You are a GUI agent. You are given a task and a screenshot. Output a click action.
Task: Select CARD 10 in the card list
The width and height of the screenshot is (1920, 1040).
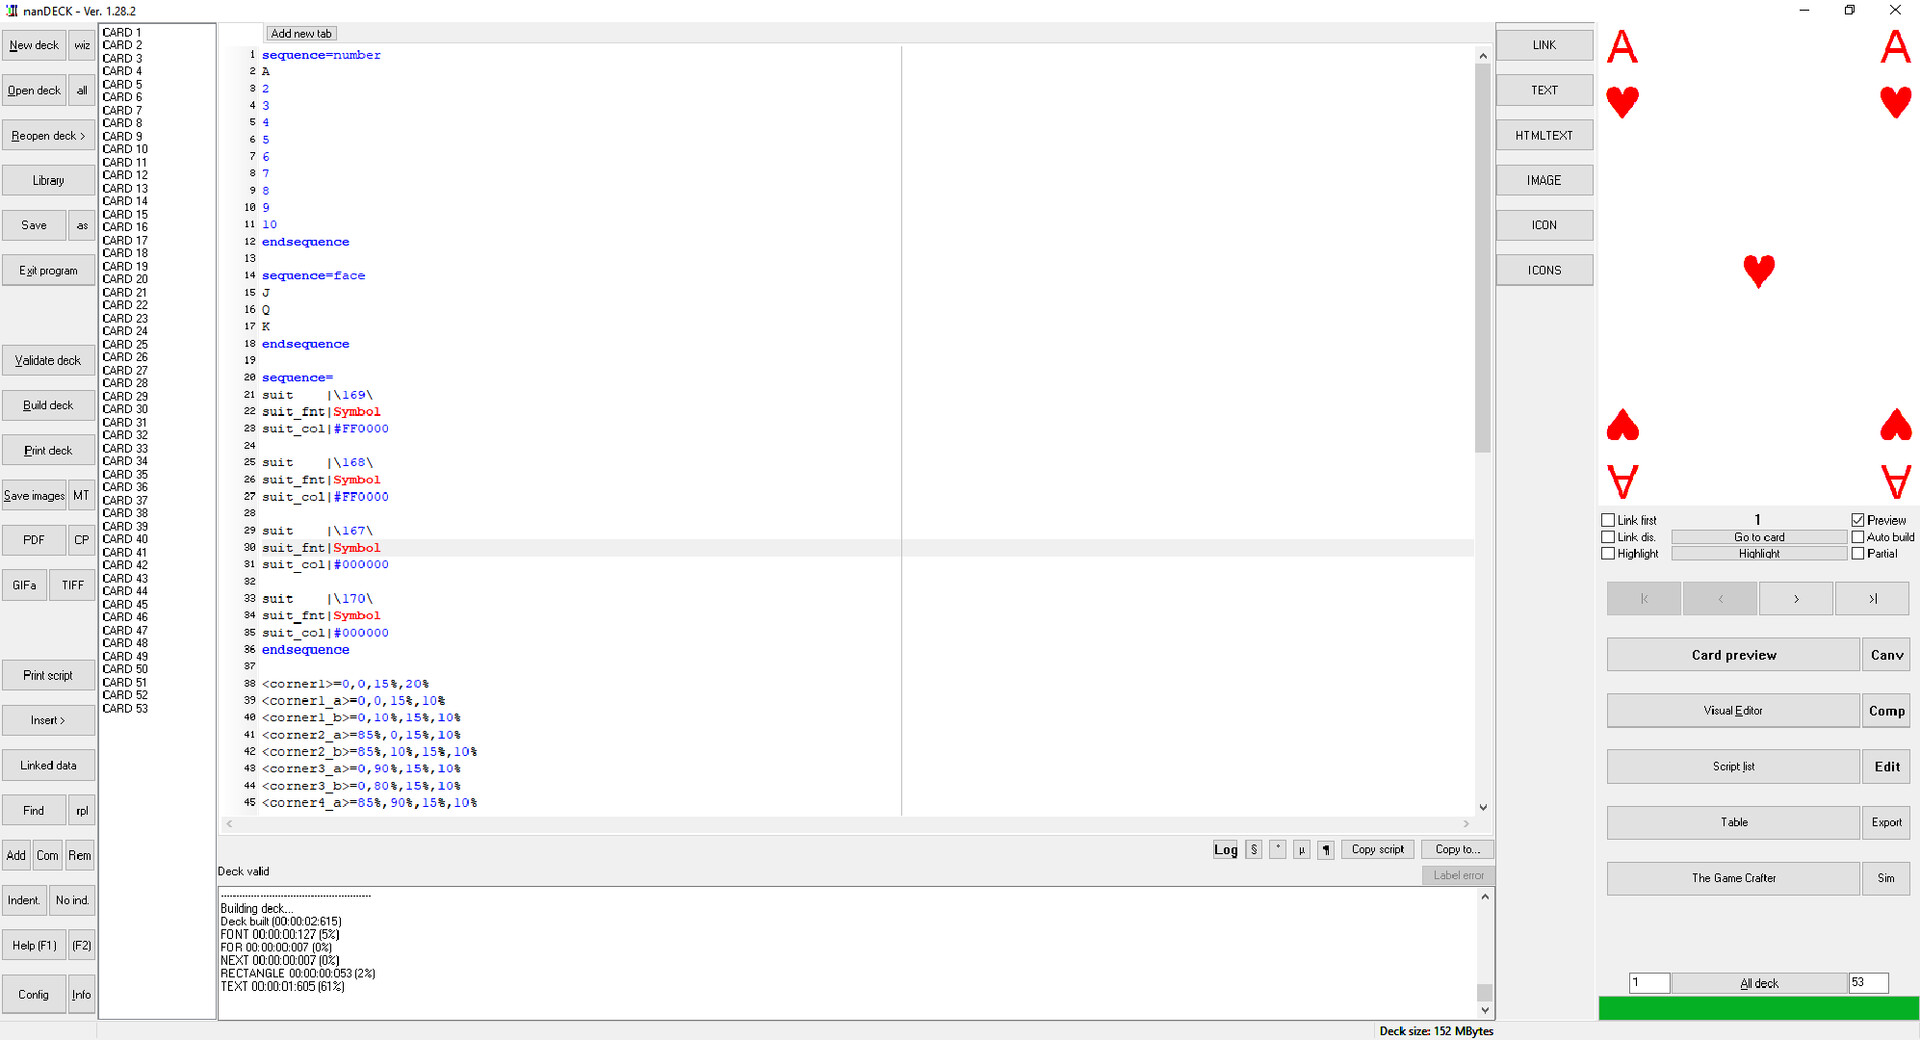click(x=125, y=149)
